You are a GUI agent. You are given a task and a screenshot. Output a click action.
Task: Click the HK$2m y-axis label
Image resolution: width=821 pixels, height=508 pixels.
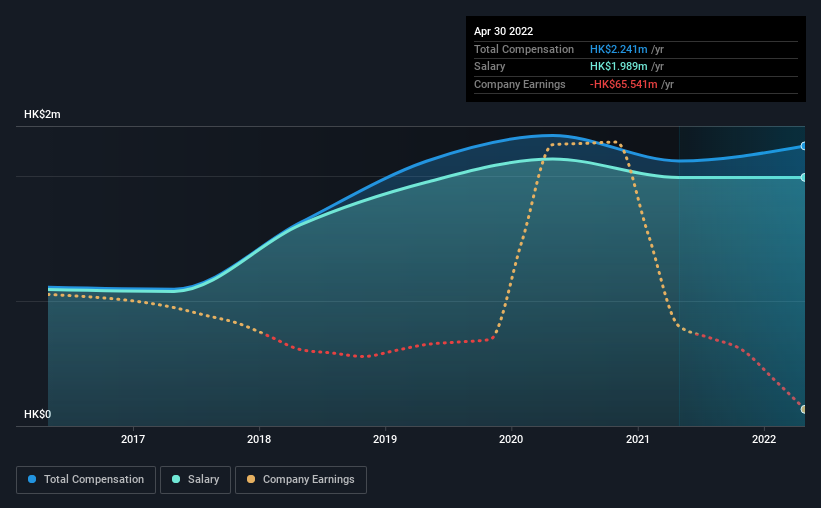(x=42, y=114)
